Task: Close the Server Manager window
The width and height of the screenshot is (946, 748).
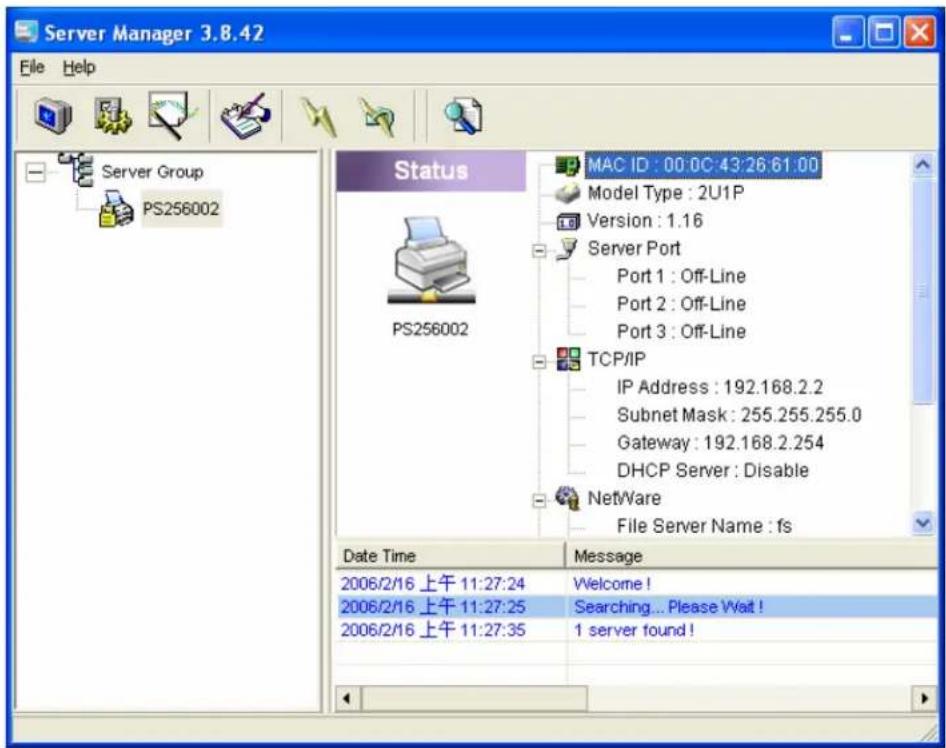Action: tap(918, 32)
